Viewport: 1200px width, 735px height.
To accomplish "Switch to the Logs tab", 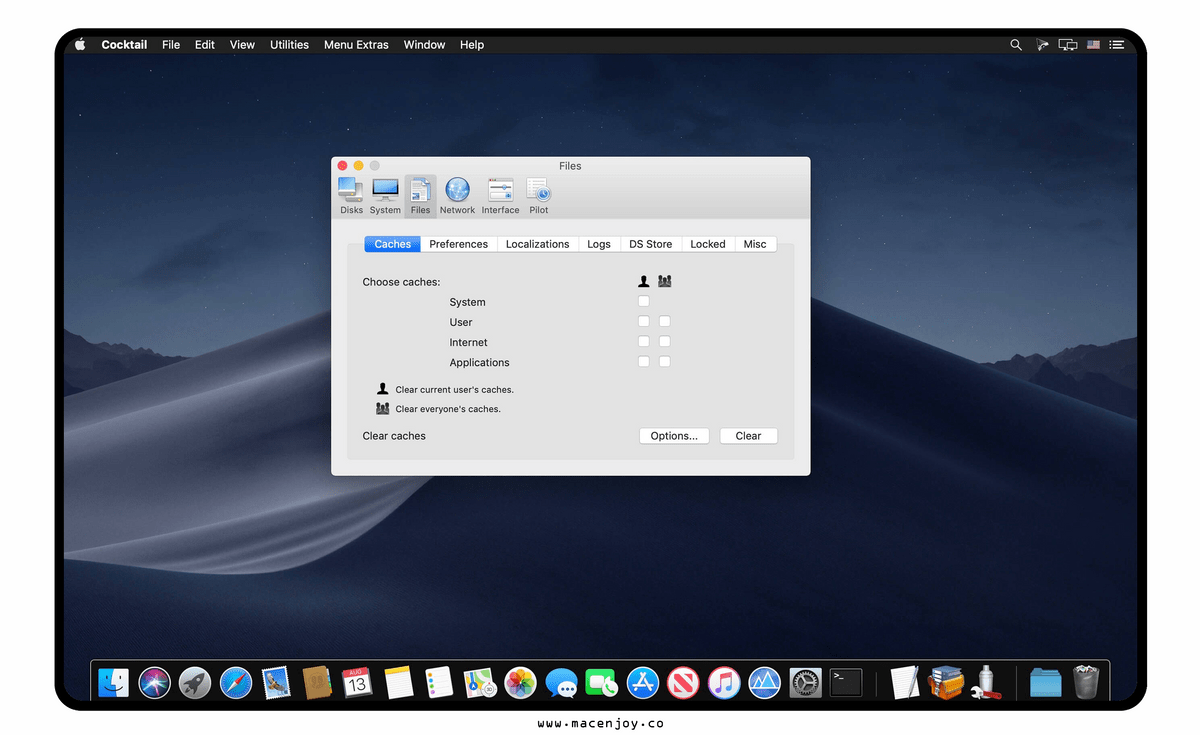I will (599, 244).
